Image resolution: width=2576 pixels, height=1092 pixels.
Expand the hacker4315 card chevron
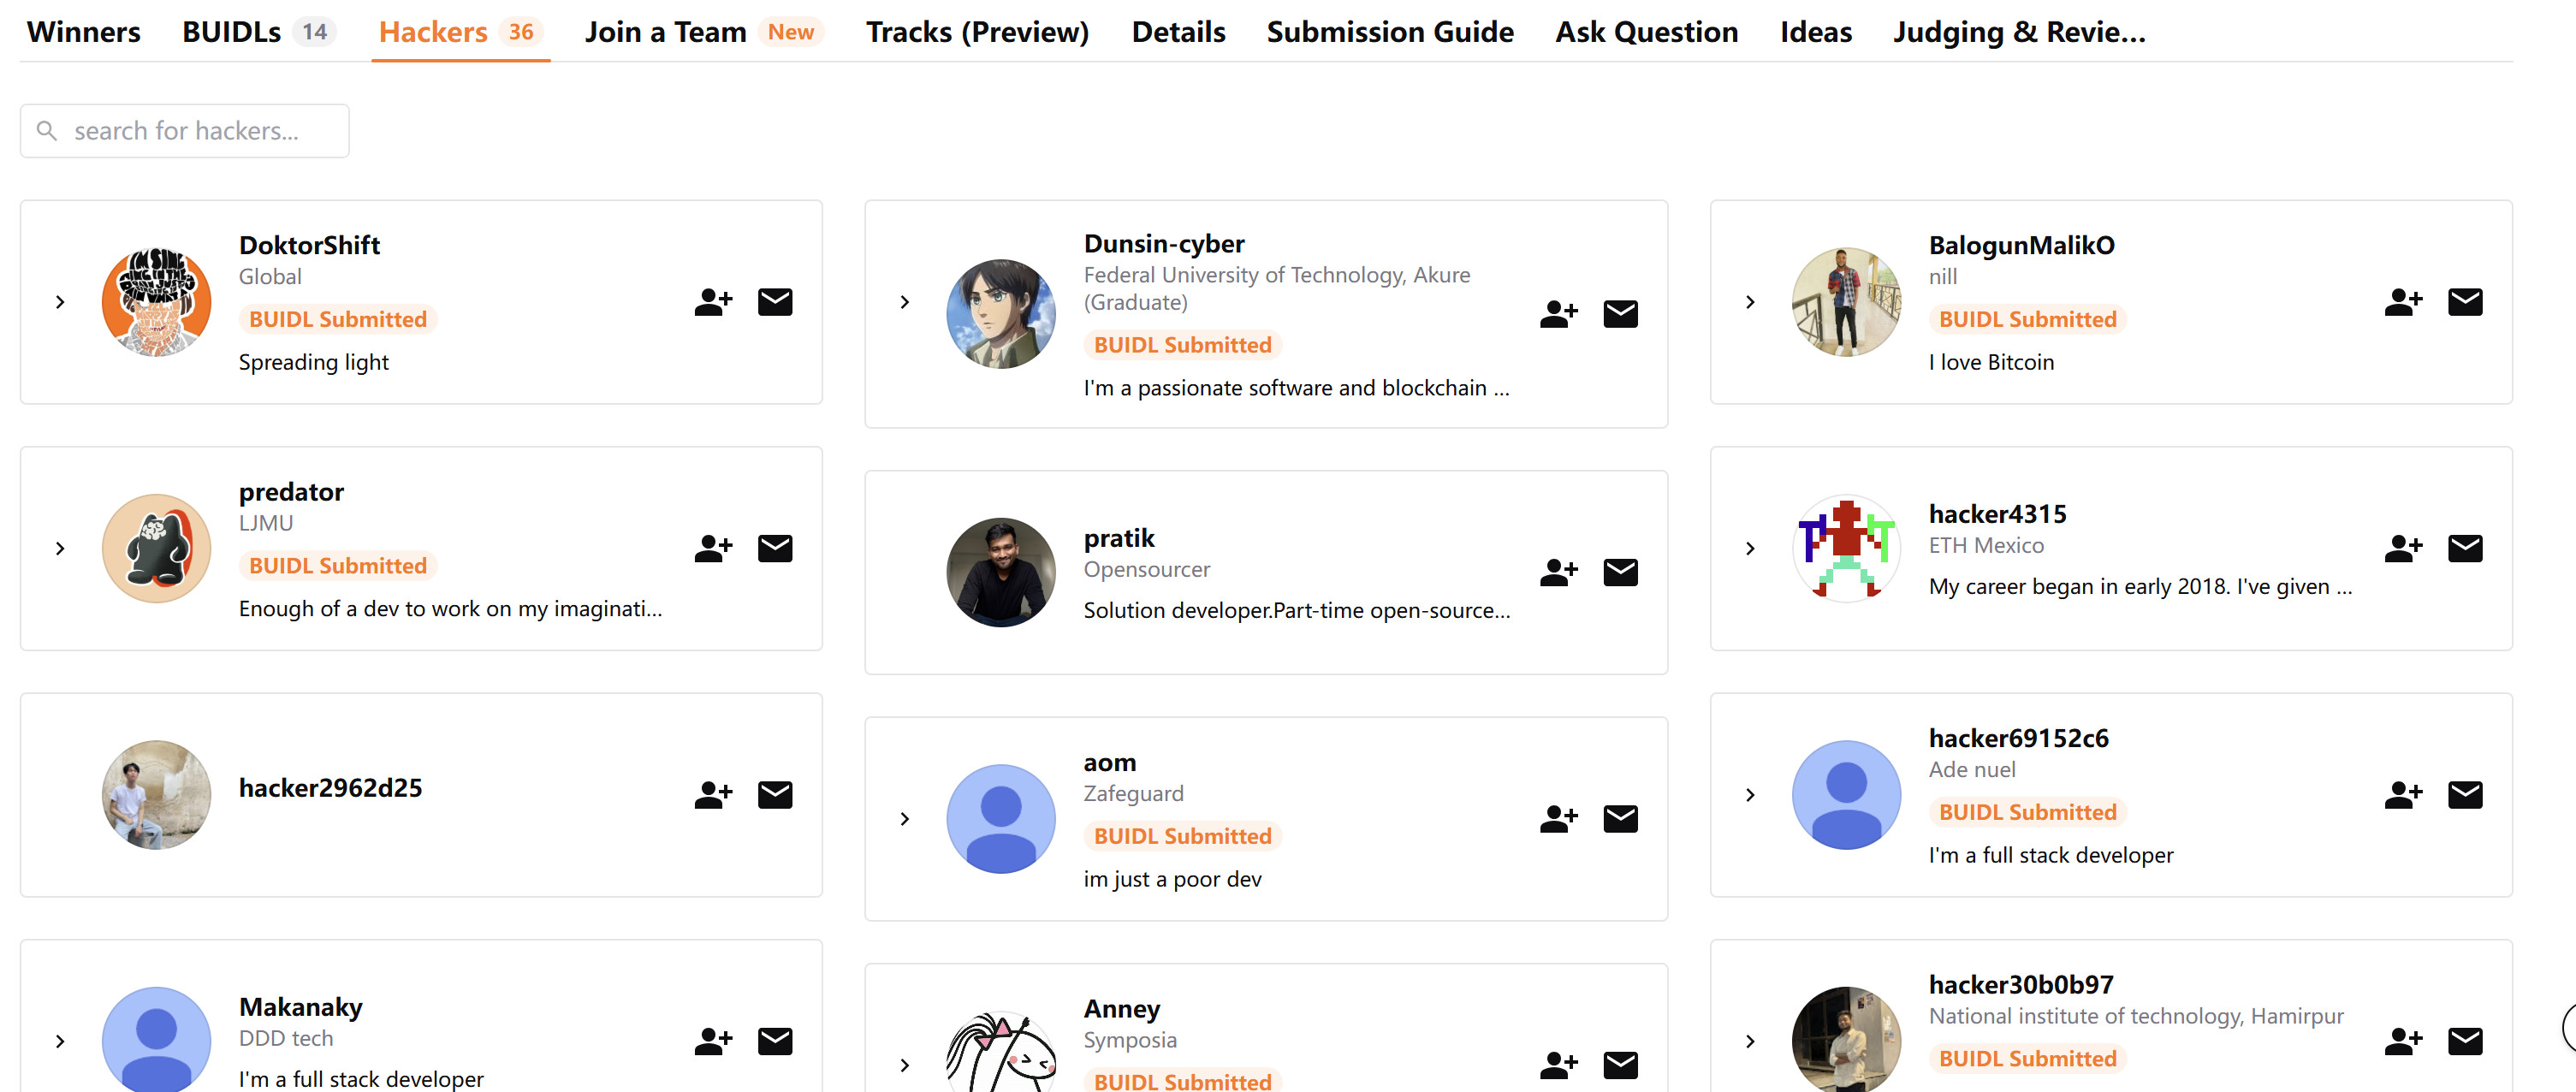tap(1750, 548)
